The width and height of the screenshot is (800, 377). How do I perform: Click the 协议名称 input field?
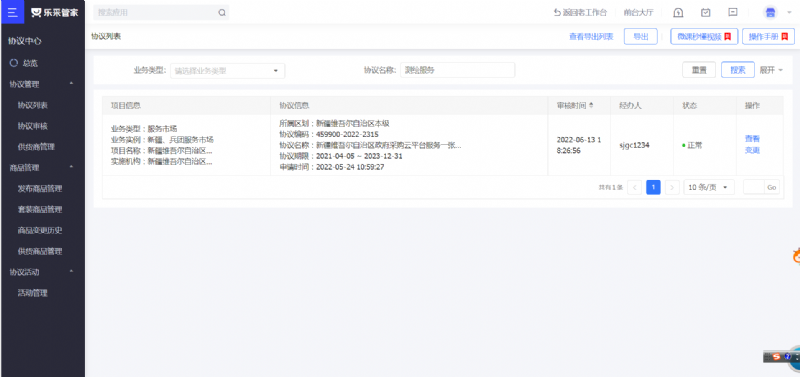pos(457,70)
